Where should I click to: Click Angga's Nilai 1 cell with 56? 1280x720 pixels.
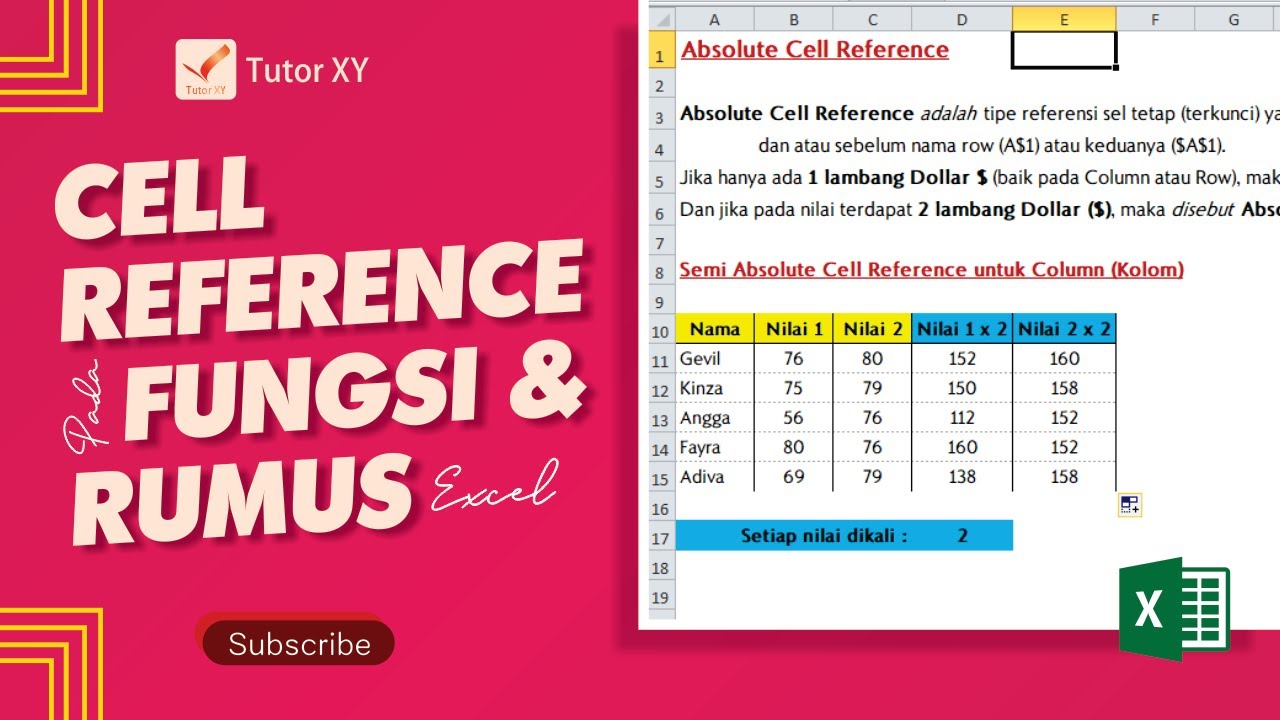(793, 418)
